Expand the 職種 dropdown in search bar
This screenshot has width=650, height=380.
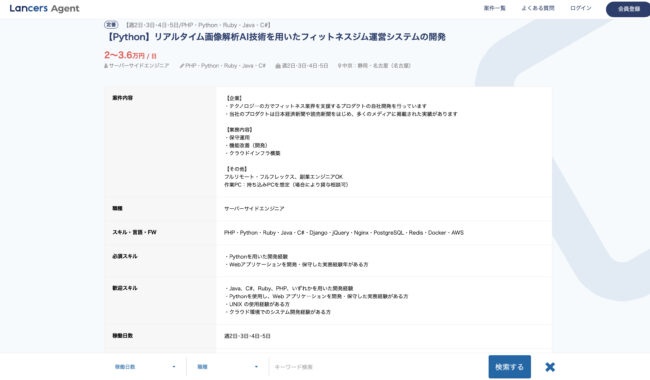228,367
